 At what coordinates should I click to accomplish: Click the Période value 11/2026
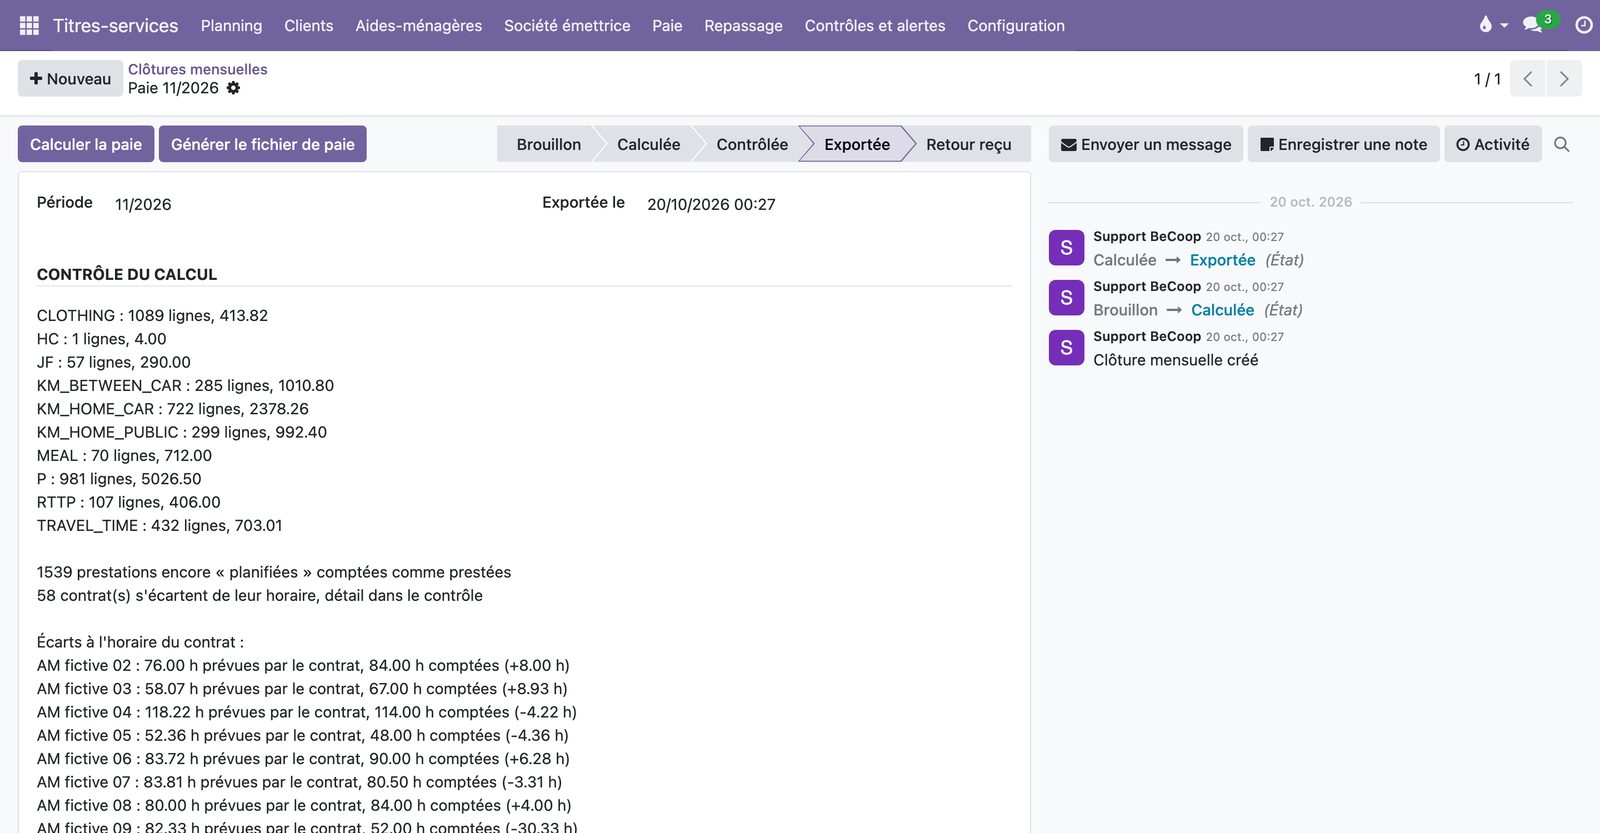(143, 204)
